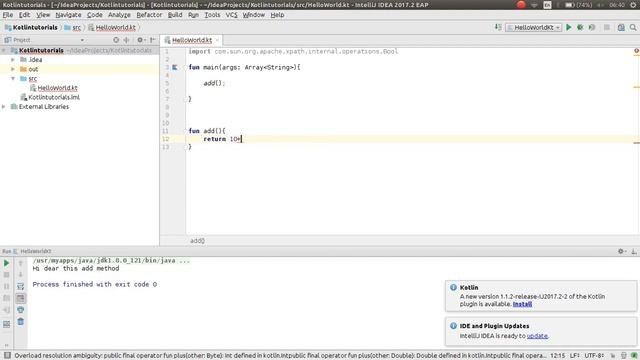Image resolution: width=640 pixels, height=360 pixels.
Task: Close the HelloWorld.kt editor tab
Action: pos(217,40)
